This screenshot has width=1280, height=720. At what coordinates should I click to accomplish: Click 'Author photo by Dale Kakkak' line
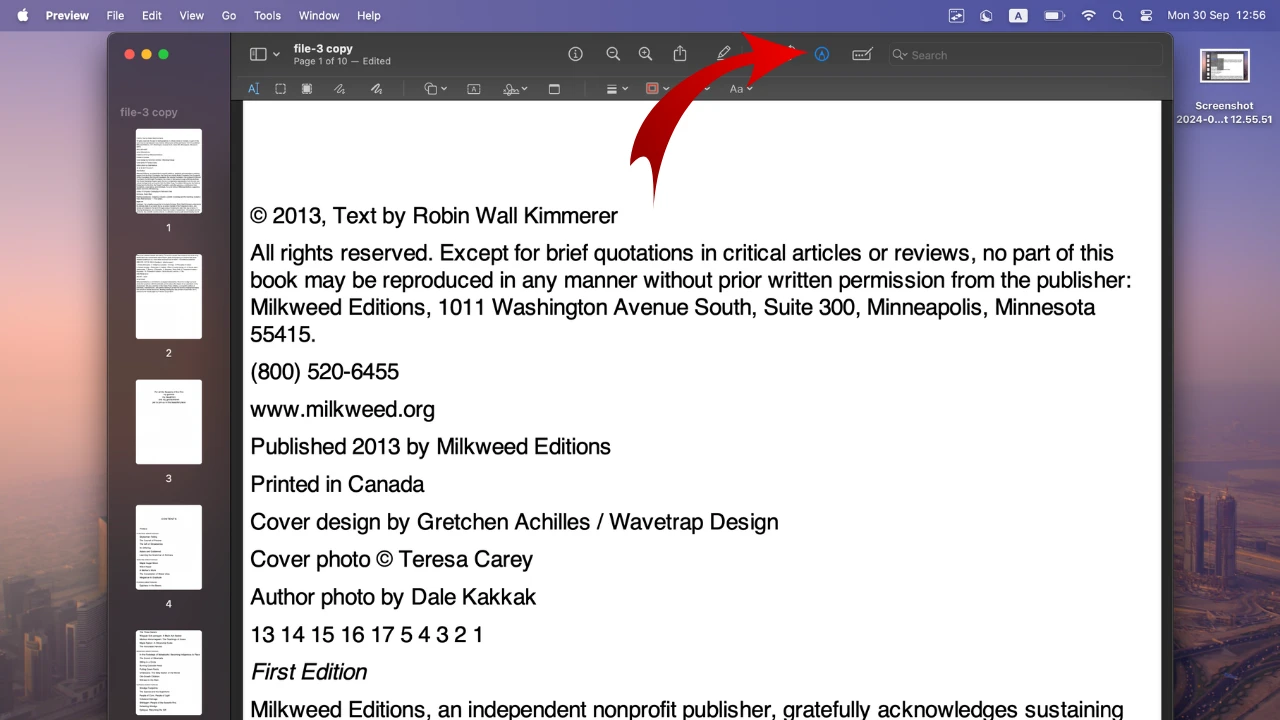pos(393,597)
